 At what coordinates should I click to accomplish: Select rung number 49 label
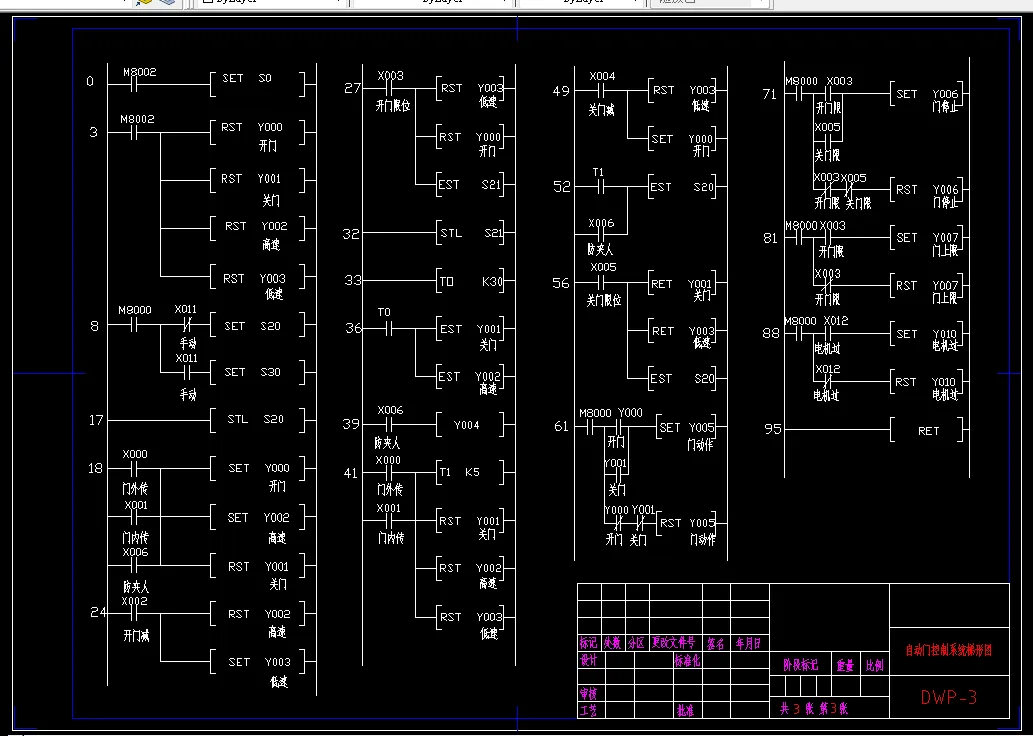click(561, 91)
